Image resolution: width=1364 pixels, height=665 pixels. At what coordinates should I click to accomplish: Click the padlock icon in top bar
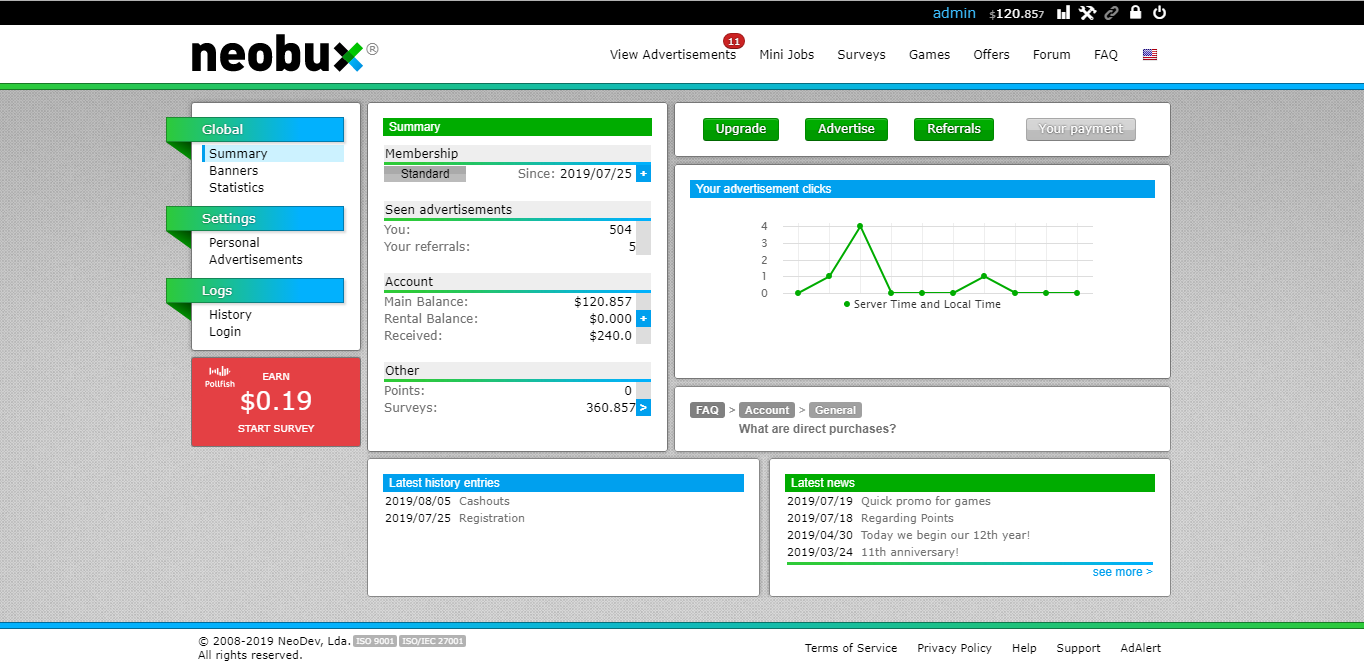tap(1135, 13)
